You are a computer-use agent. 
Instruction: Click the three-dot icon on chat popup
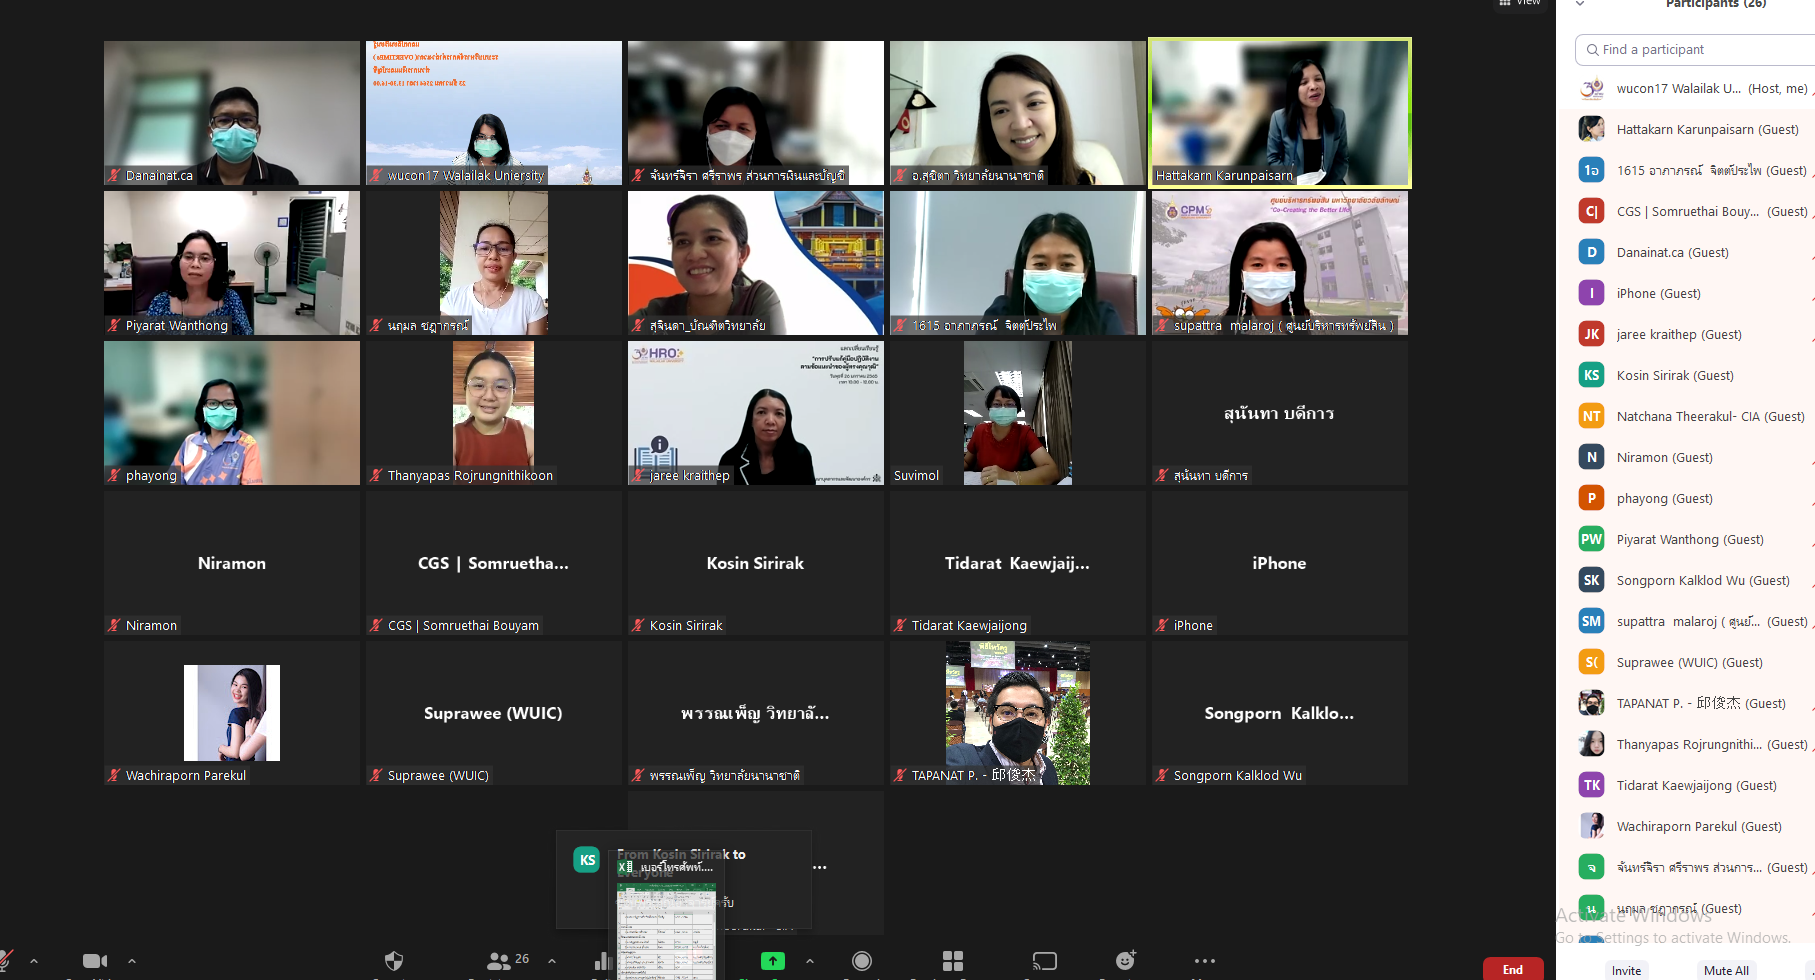pyautogui.click(x=820, y=867)
